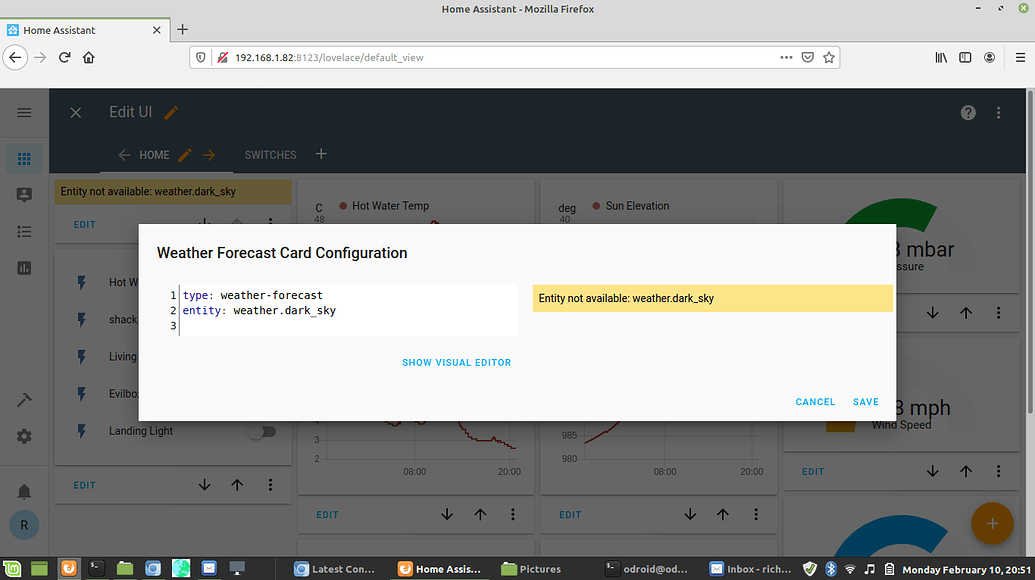Open the Configuration gear in sidebar
This screenshot has height=580, width=1035.
[24, 436]
